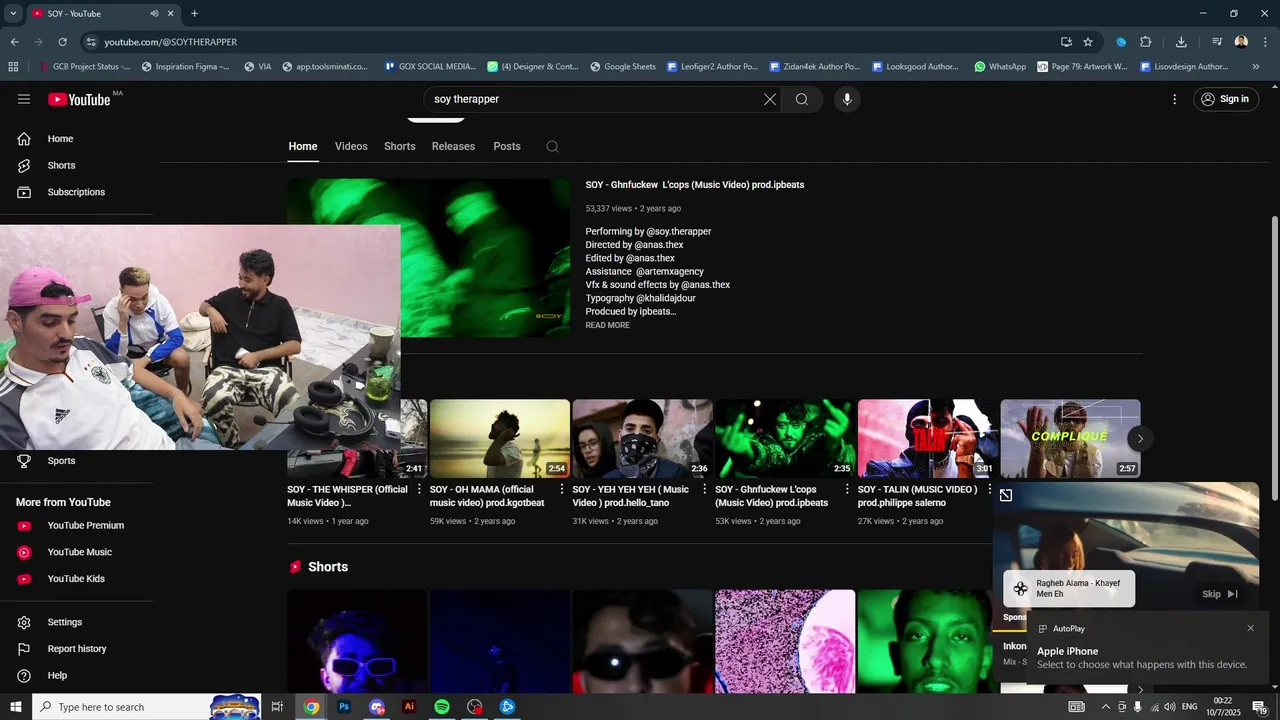Click the Windows taskbar search box

(x=146, y=706)
